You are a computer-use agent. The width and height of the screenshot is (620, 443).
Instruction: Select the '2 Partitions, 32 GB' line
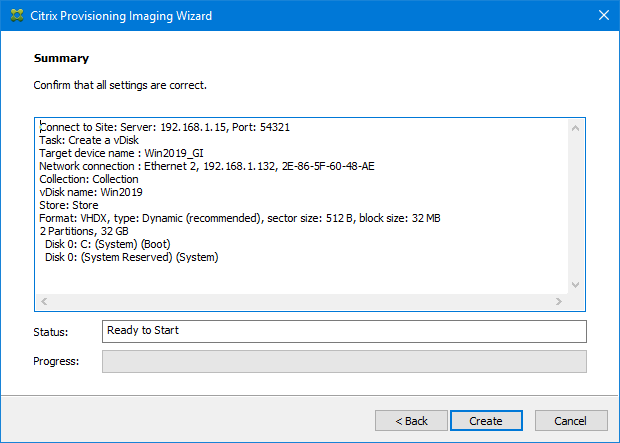(x=84, y=231)
